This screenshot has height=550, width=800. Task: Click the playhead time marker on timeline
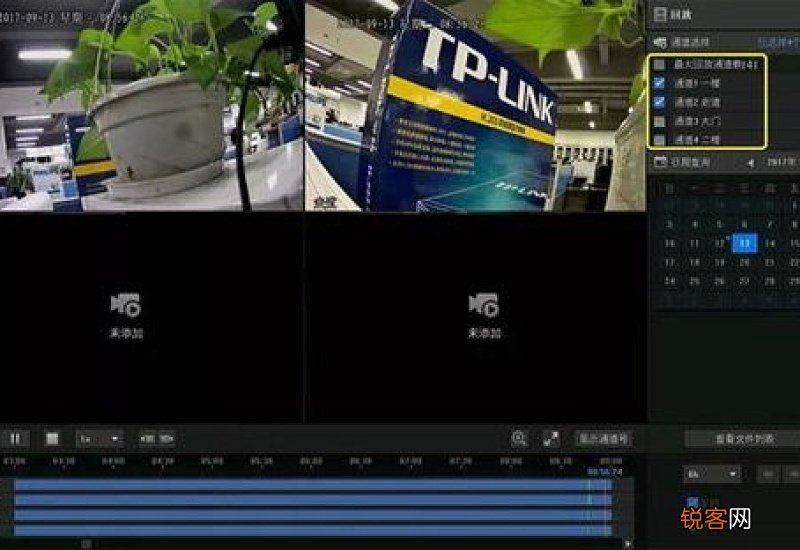605,472
